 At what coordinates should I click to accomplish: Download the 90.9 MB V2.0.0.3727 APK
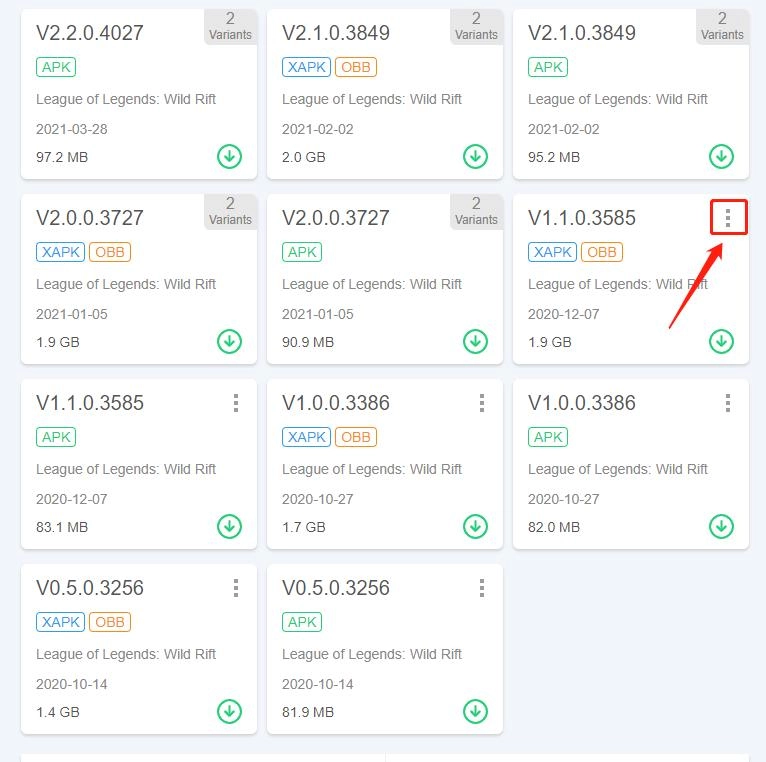point(475,342)
